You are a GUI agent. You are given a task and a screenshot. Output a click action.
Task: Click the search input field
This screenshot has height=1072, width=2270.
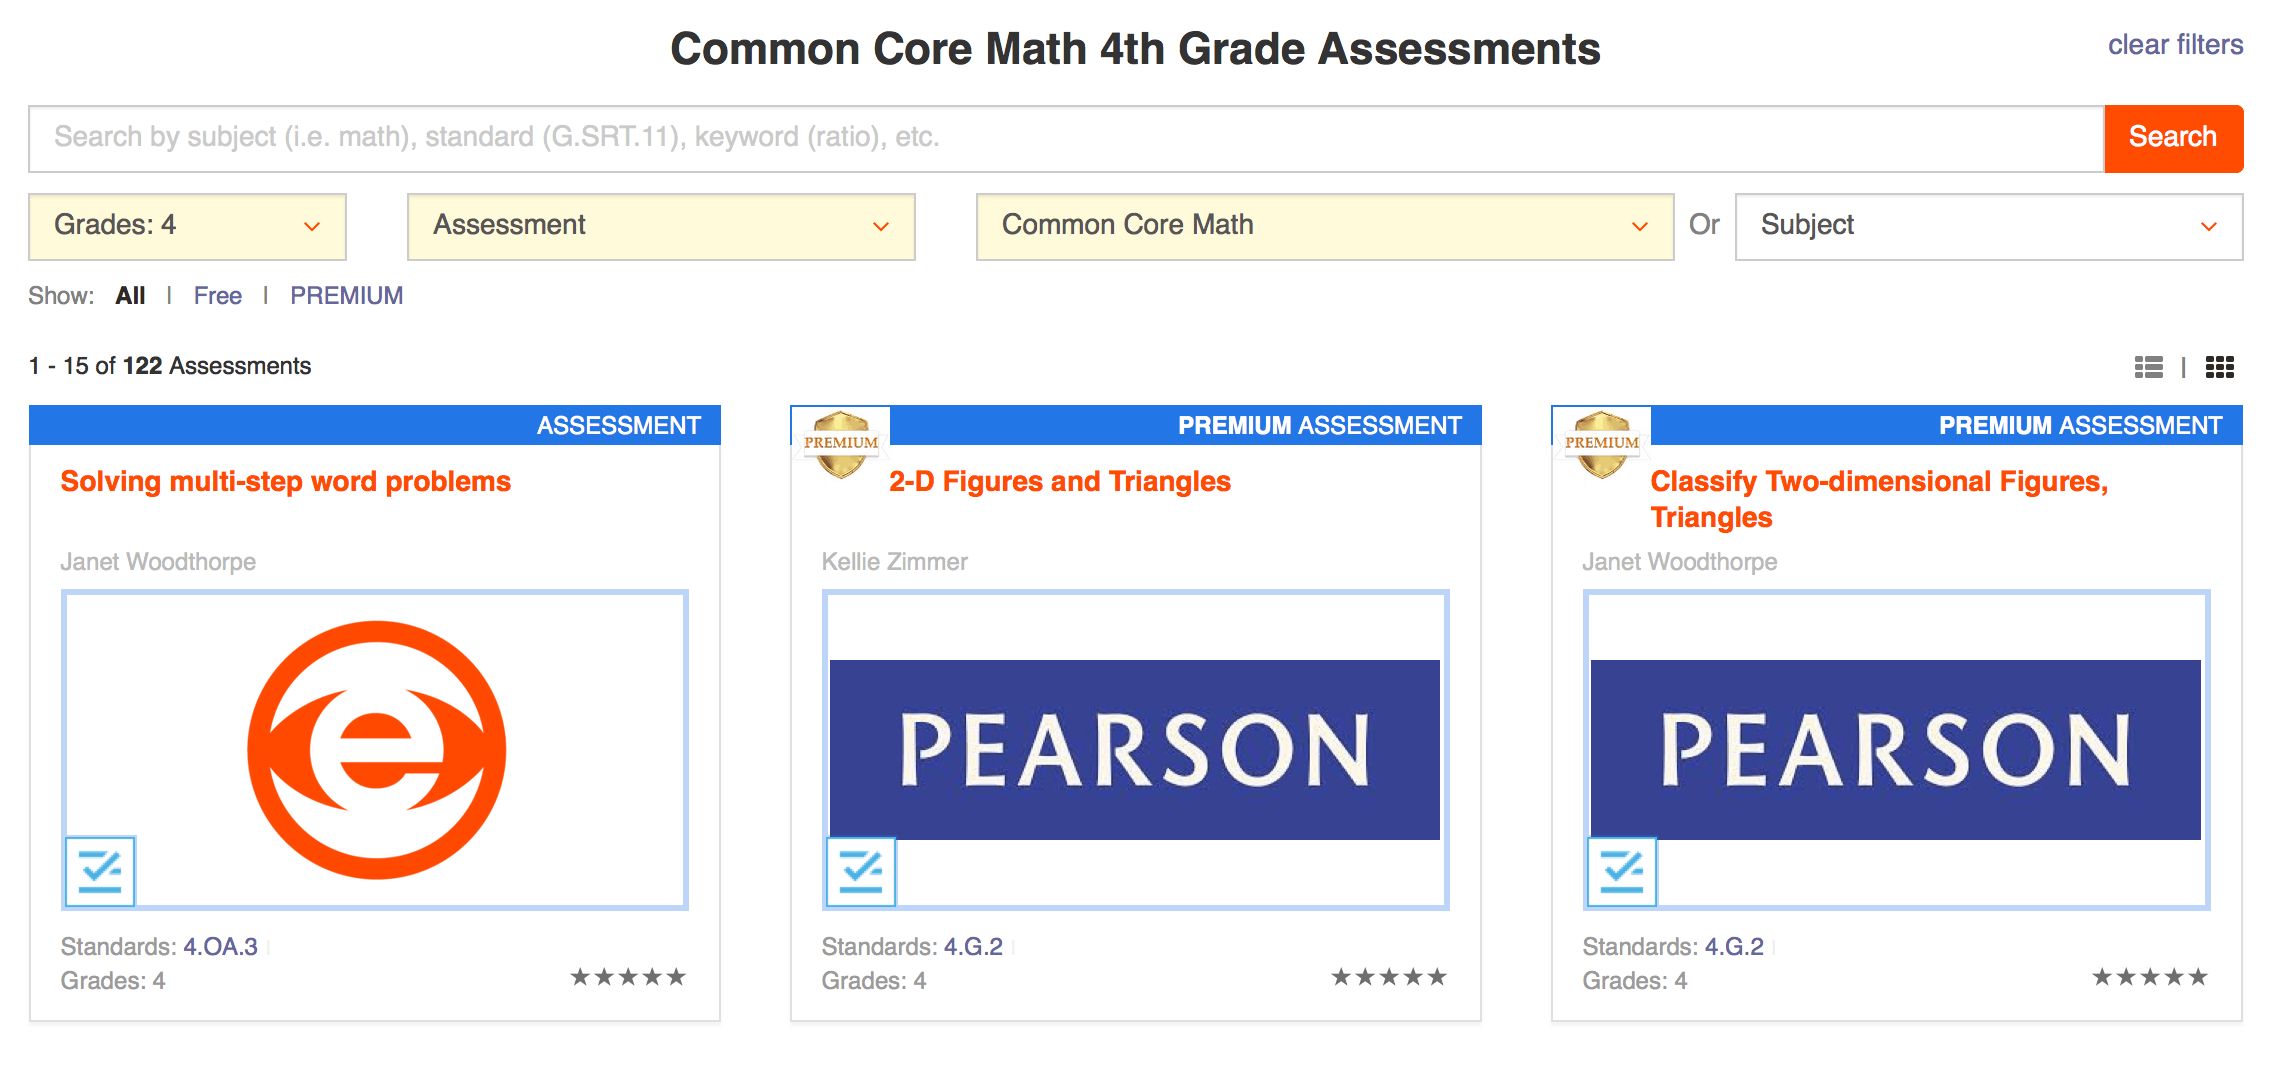pos(1066,138)
